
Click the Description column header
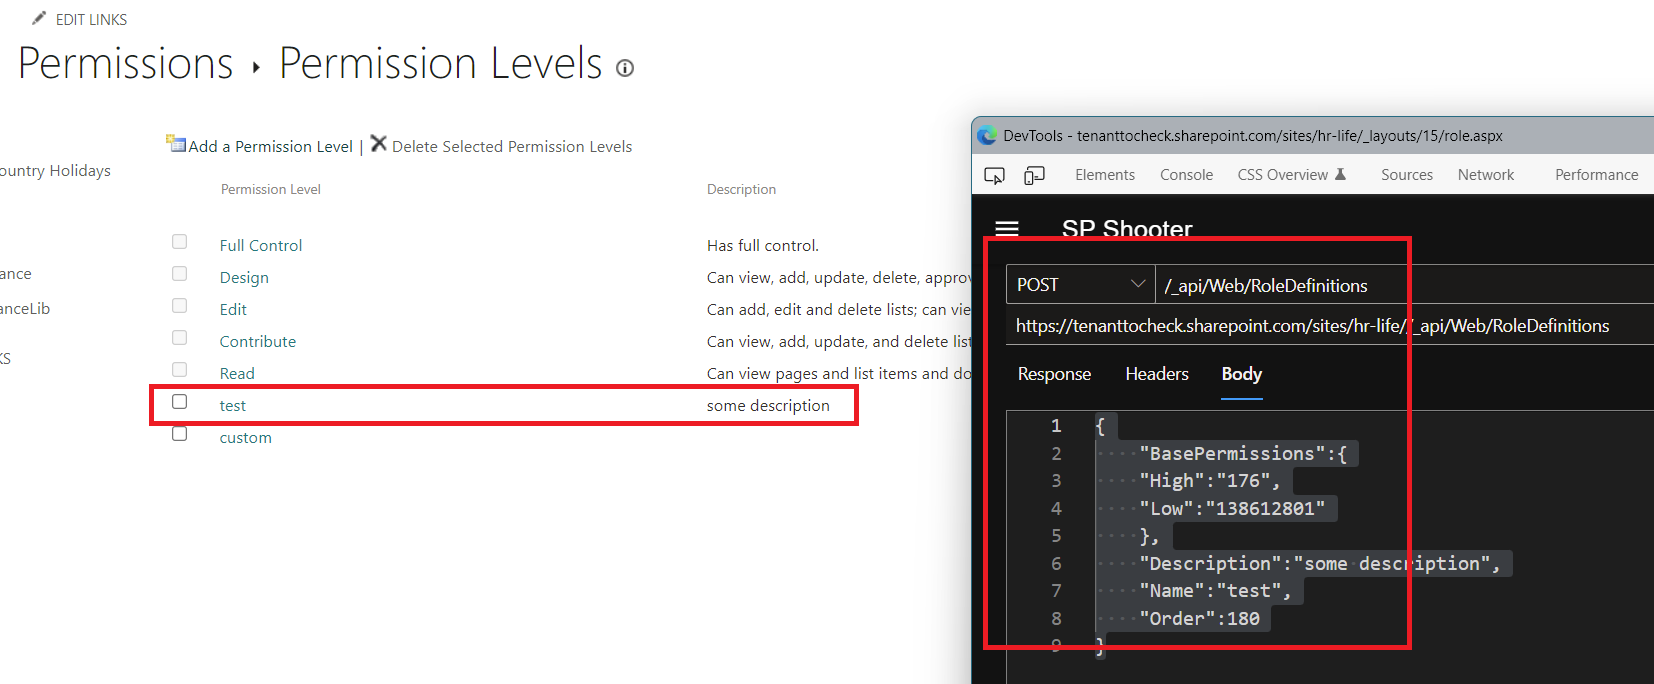point(741,189)
